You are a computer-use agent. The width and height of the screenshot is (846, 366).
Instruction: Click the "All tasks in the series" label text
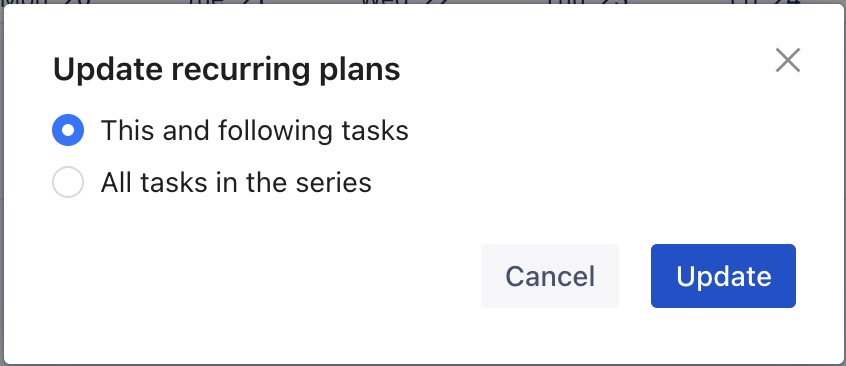236,182
